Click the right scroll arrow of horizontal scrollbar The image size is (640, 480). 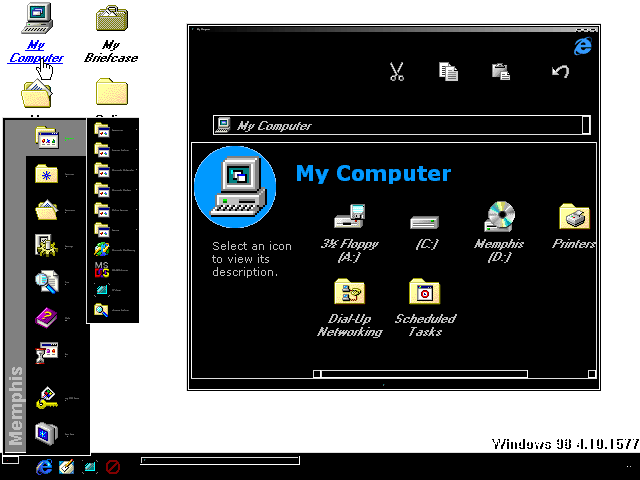[592, 374]
